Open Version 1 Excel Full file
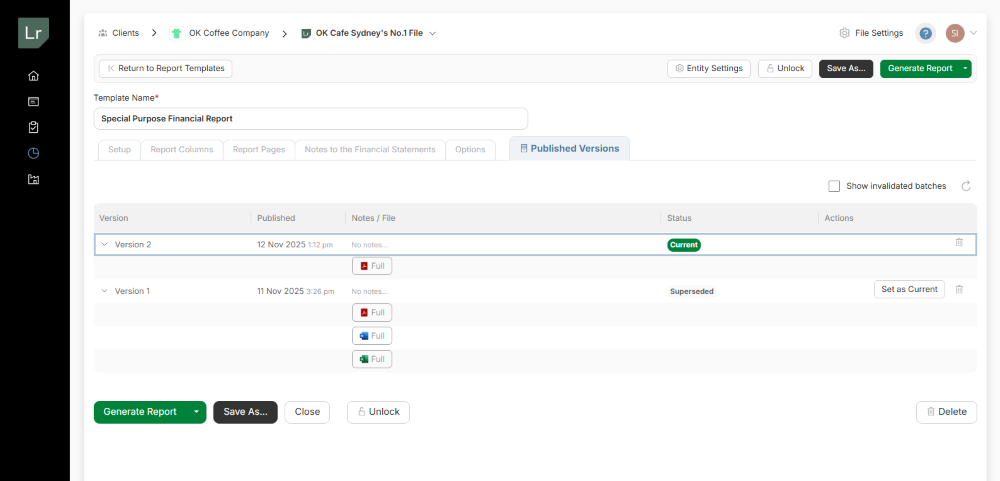 point(372,359)
